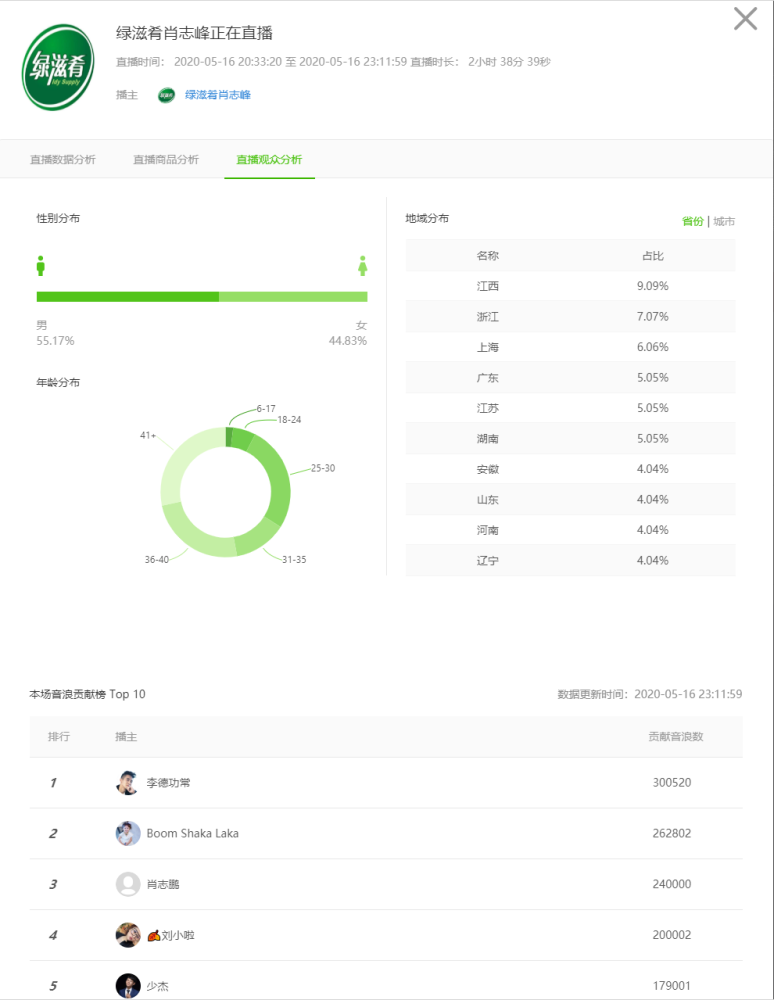This screenshot has height=1000, width=774.
Task: Select the 江西 province row
Action: [x=570, y=286]
